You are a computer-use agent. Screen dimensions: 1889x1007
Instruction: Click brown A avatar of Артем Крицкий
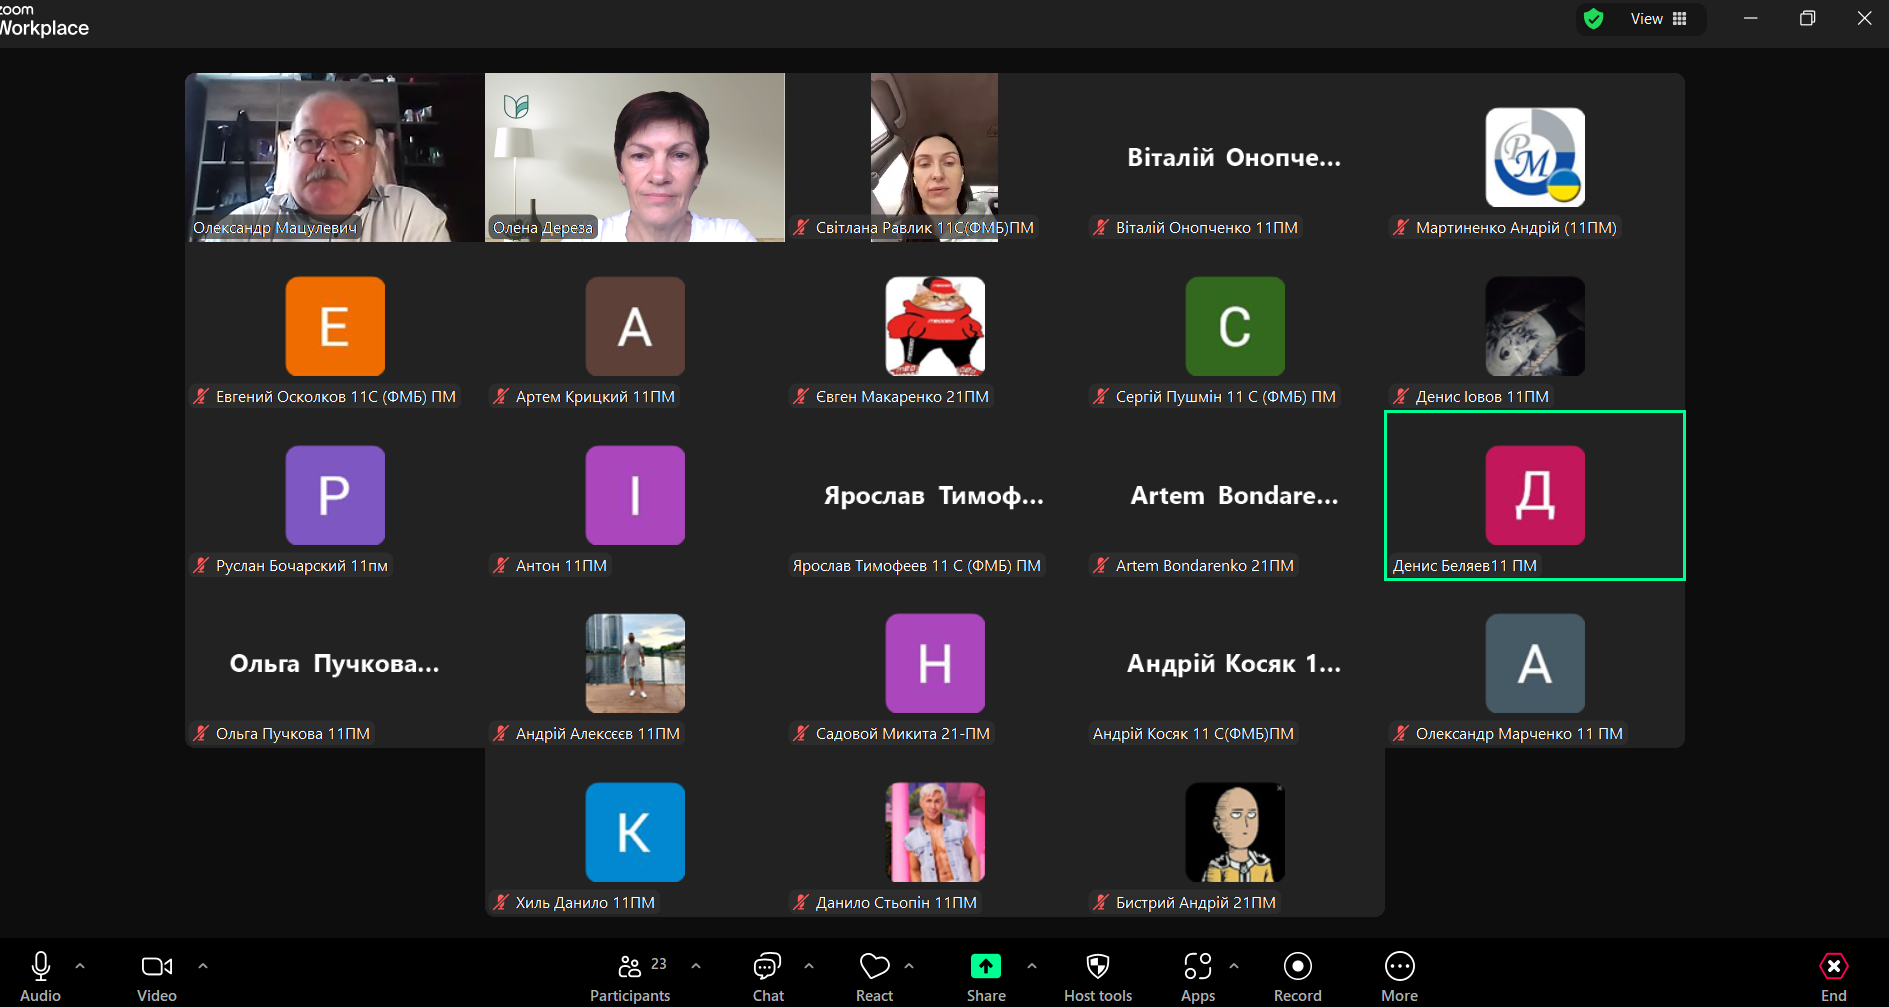[x=635, y=327]
